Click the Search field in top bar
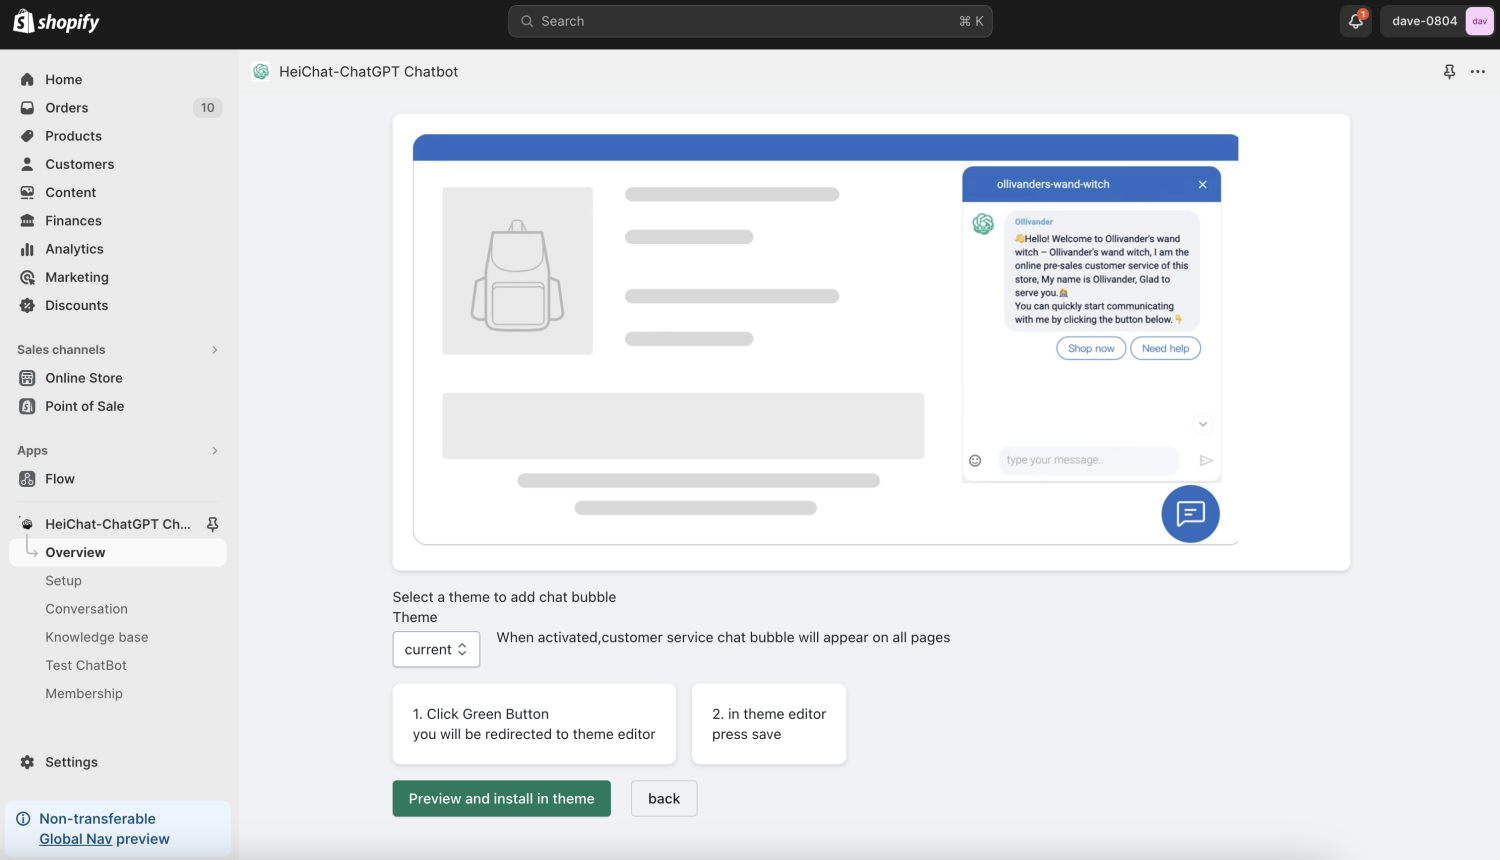Image resolution: width=1500 pixels, height=860 pixels. 750,21
